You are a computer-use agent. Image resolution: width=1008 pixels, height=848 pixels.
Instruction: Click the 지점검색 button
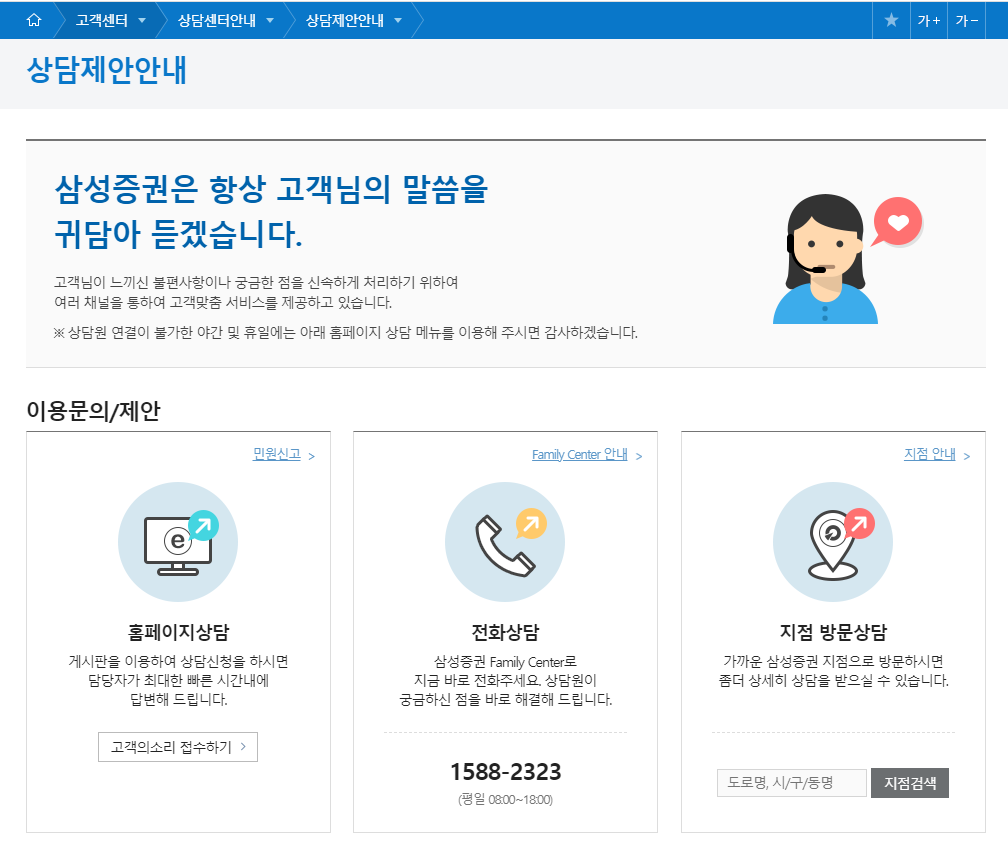coord(910,783)
